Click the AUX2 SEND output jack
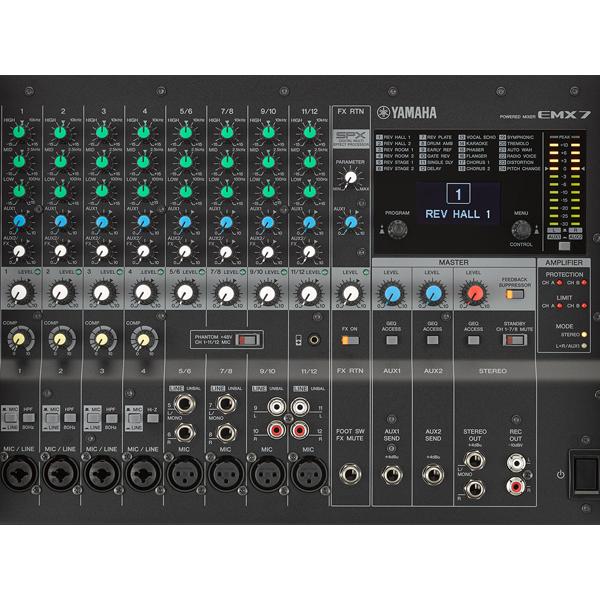The image size is (600, 600). click(x=433, y=475)
